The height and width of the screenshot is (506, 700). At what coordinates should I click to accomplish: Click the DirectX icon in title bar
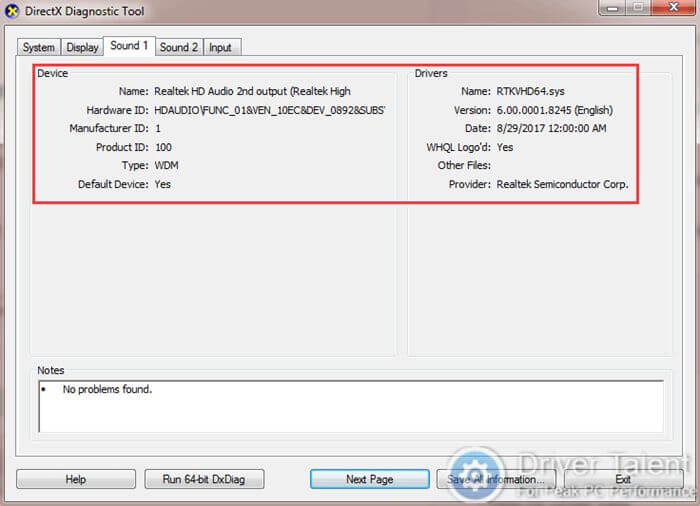click(12, 11)
